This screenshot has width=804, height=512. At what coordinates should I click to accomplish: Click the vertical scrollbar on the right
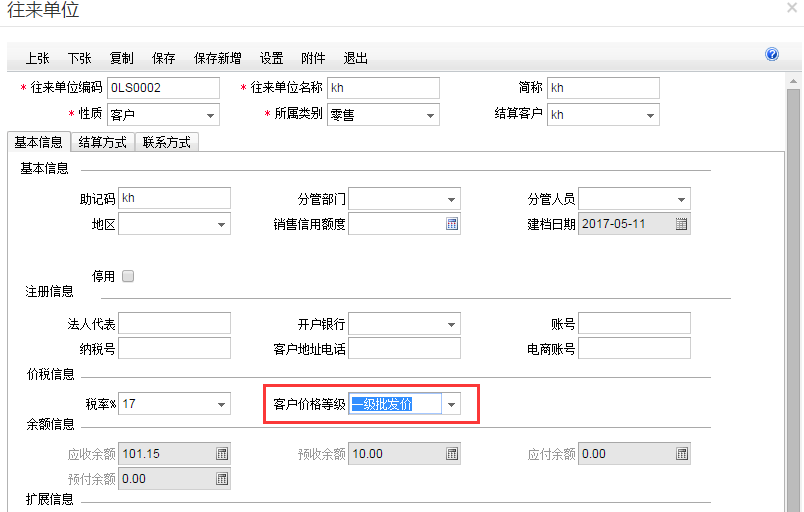tap(793, 300)
